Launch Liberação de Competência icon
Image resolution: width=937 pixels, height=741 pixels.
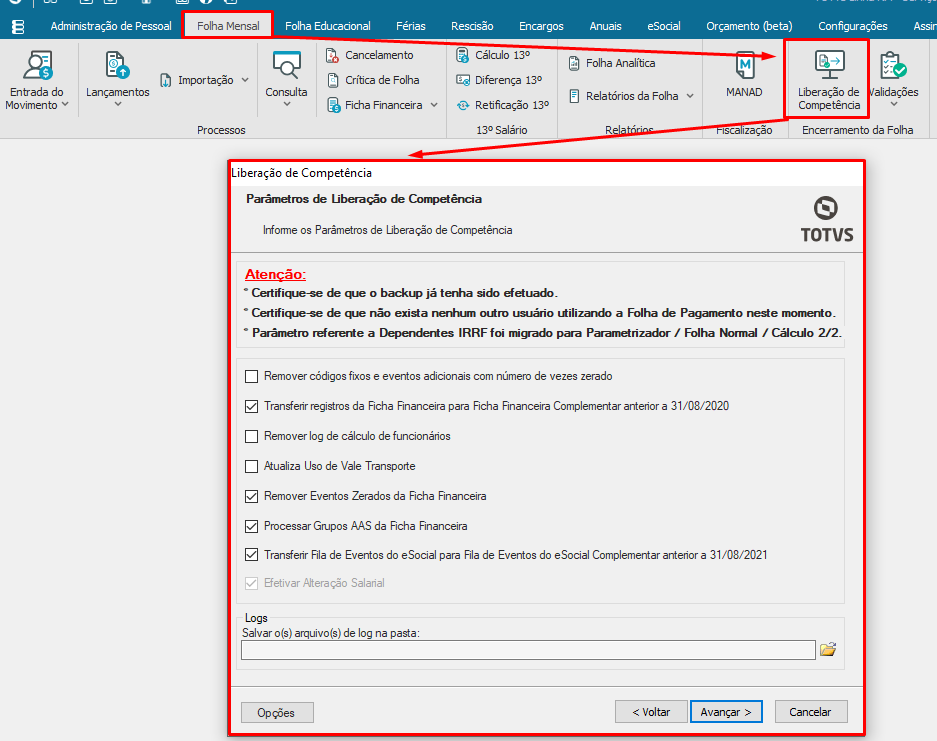point(829,65)
